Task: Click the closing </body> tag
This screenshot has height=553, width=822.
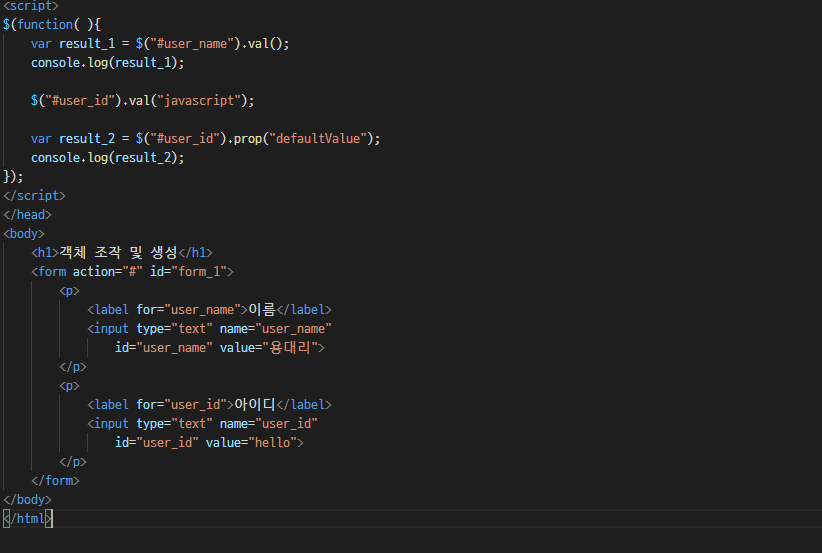Action: pyautogui.click(x=27, y=500)
